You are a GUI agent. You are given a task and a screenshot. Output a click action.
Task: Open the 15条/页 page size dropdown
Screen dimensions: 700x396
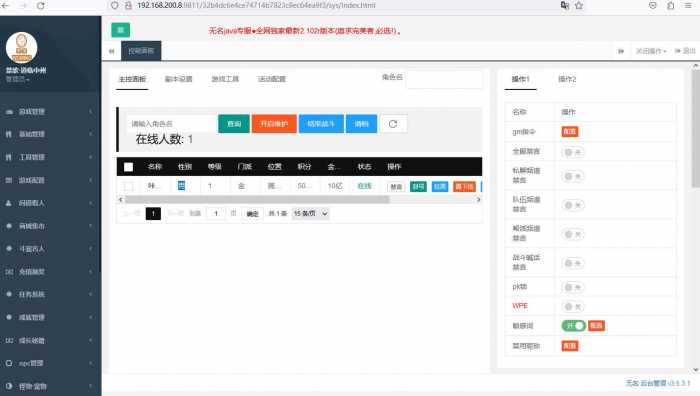click(311, 214)
